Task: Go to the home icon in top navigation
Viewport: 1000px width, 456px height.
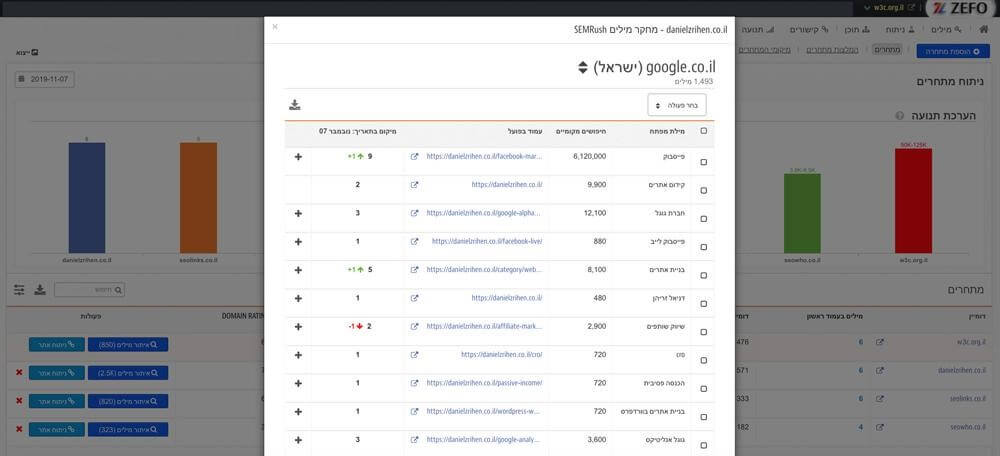Action: click(983, 29)
